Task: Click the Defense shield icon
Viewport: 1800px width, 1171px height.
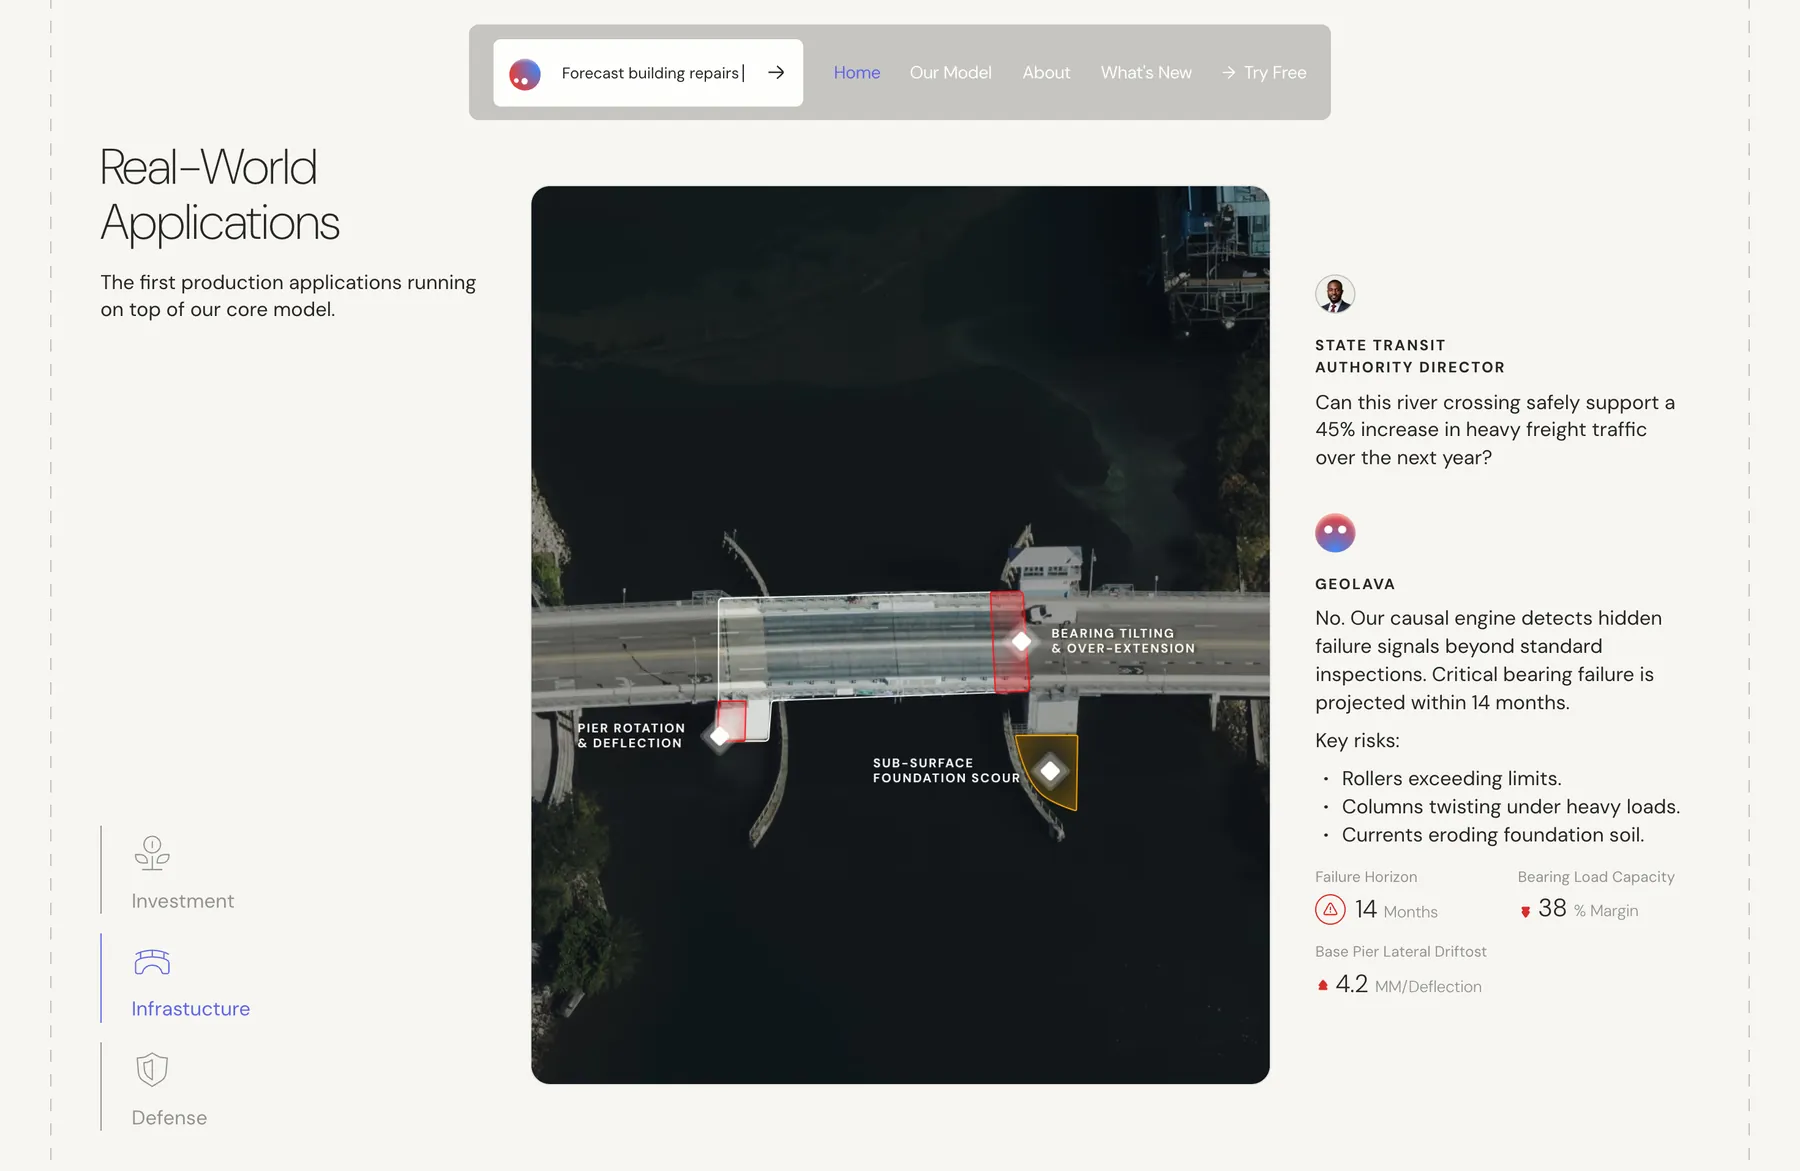Action: (152, 1070)
